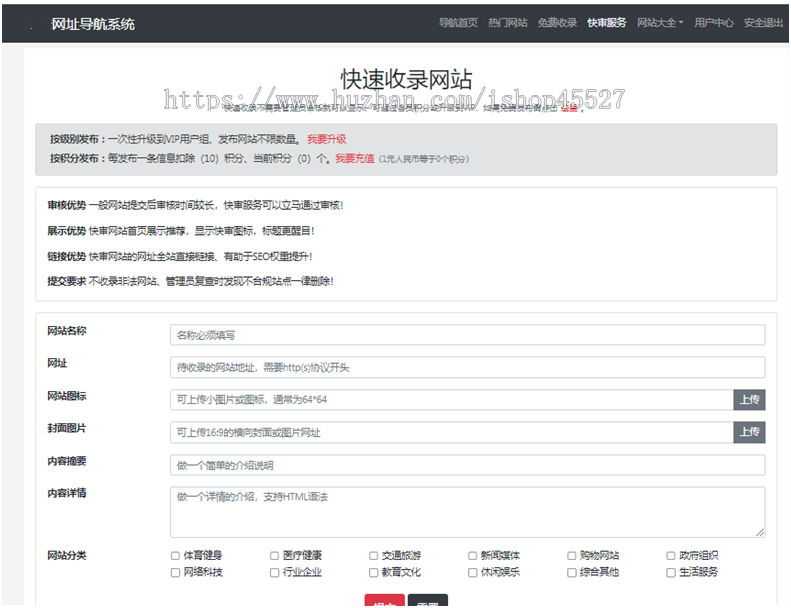Click the 封面图片 path input field
791x608 pixels.
click(451, 432)
